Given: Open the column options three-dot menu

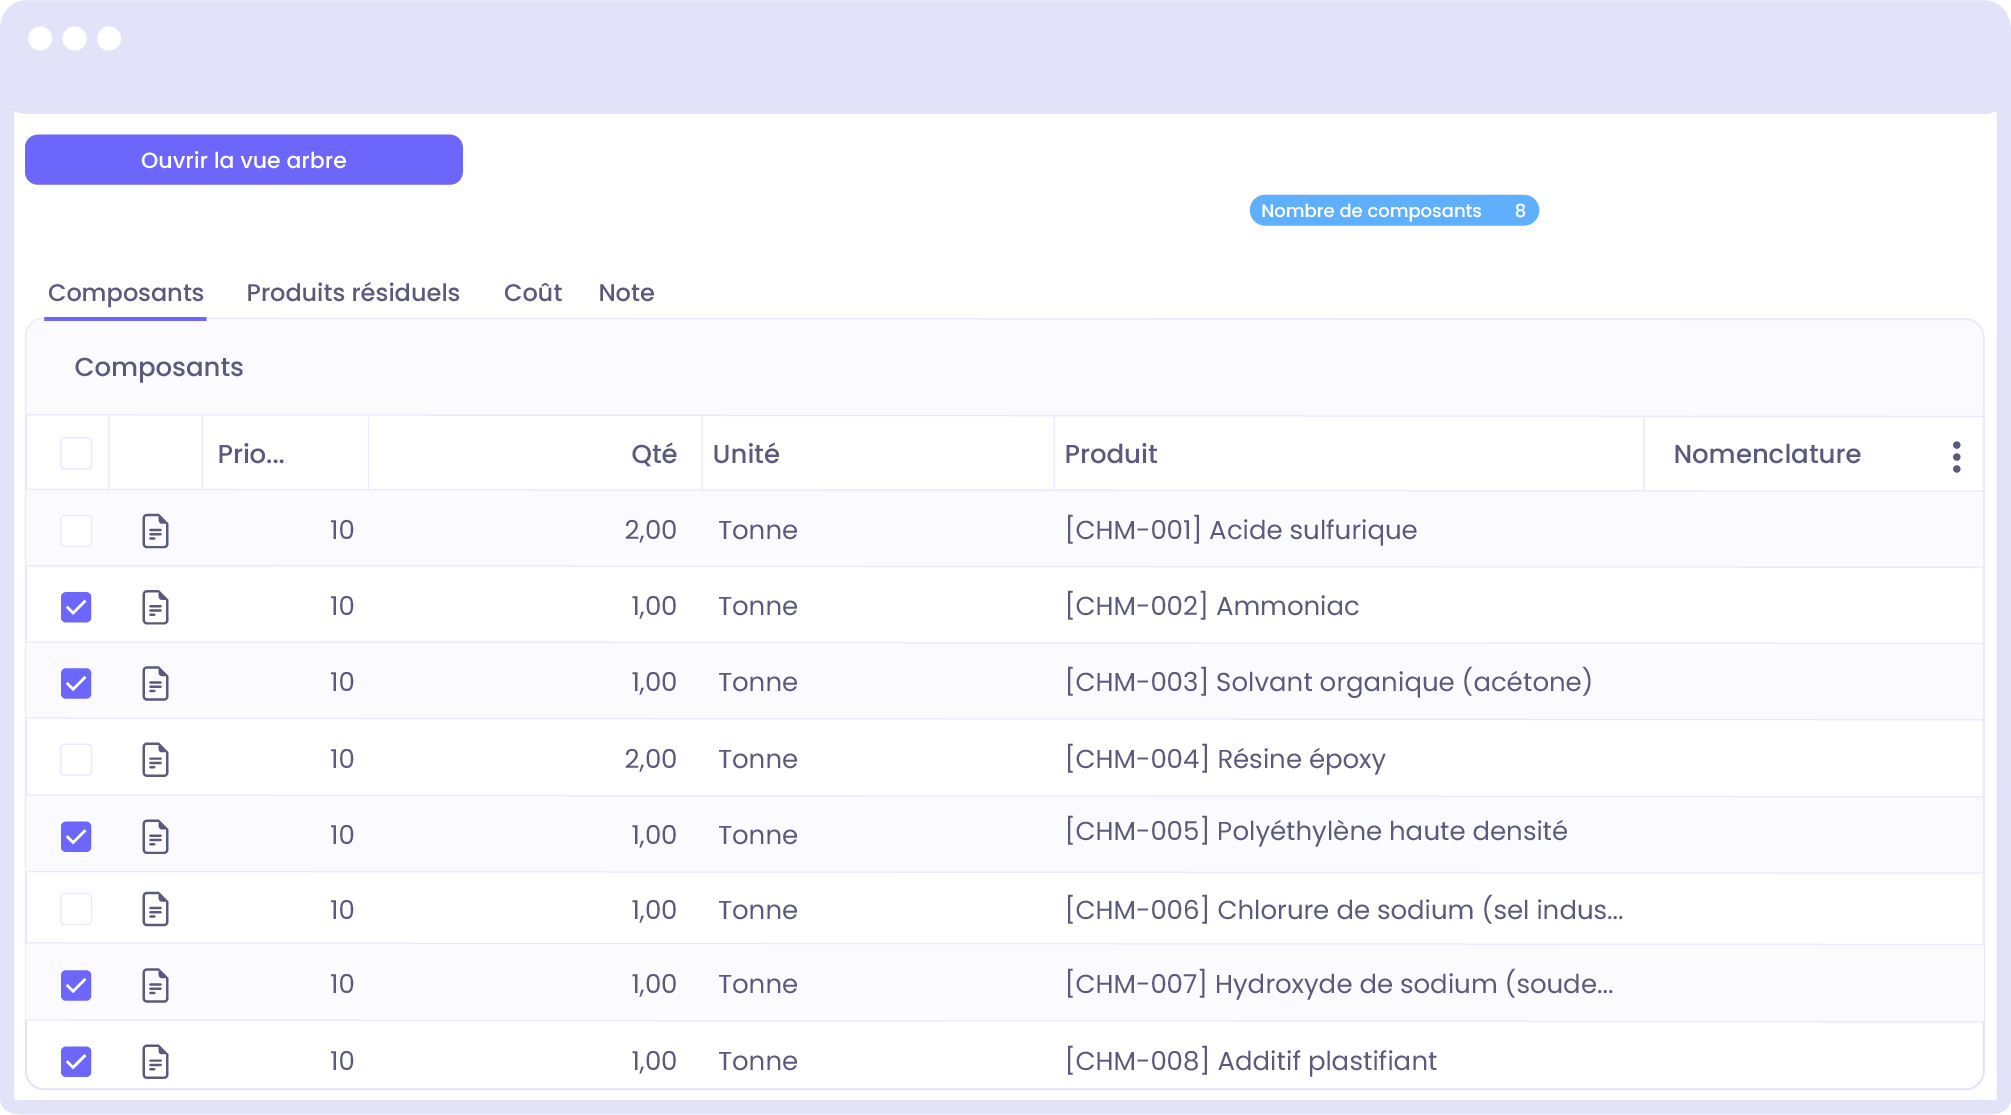Looking at the screenshot, I should pos(1956,457).
